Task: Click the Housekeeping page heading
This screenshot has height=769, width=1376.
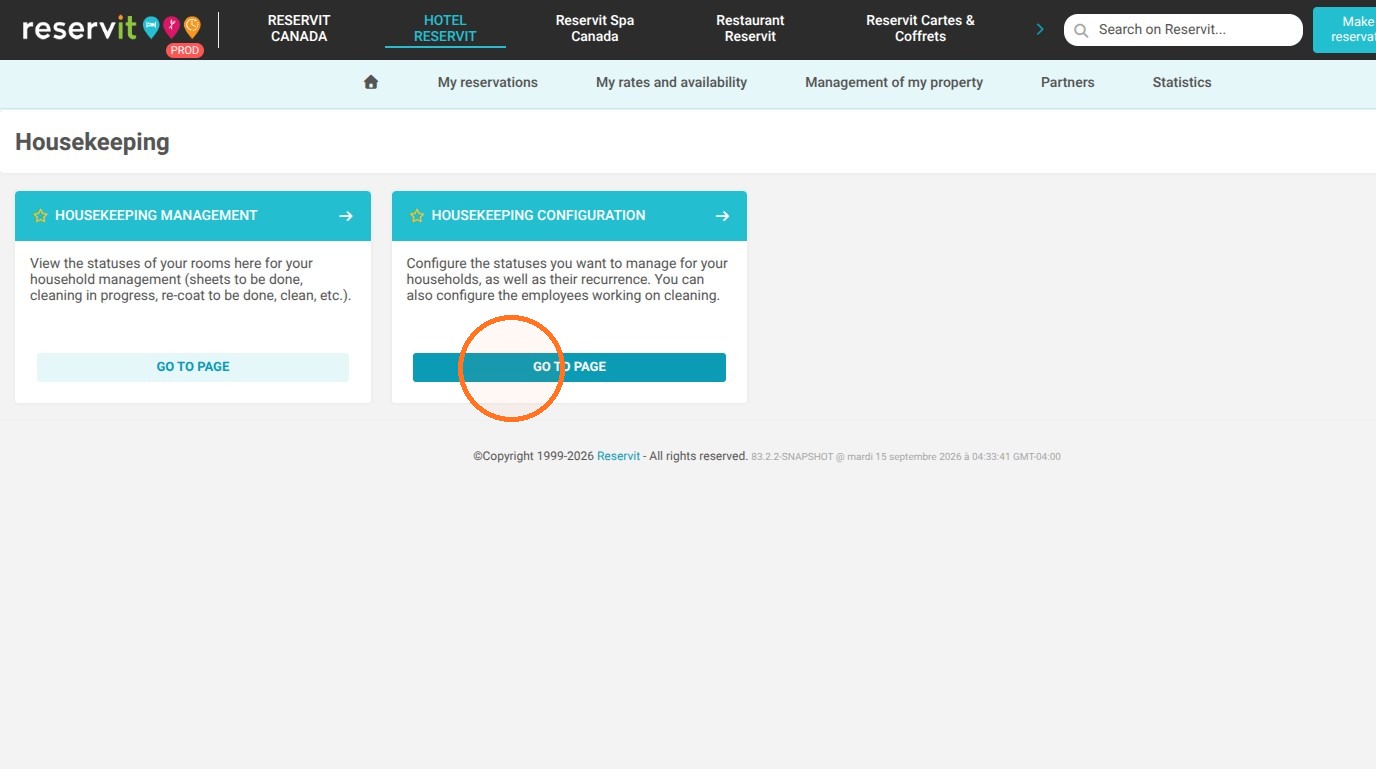Action: point(92,142)
